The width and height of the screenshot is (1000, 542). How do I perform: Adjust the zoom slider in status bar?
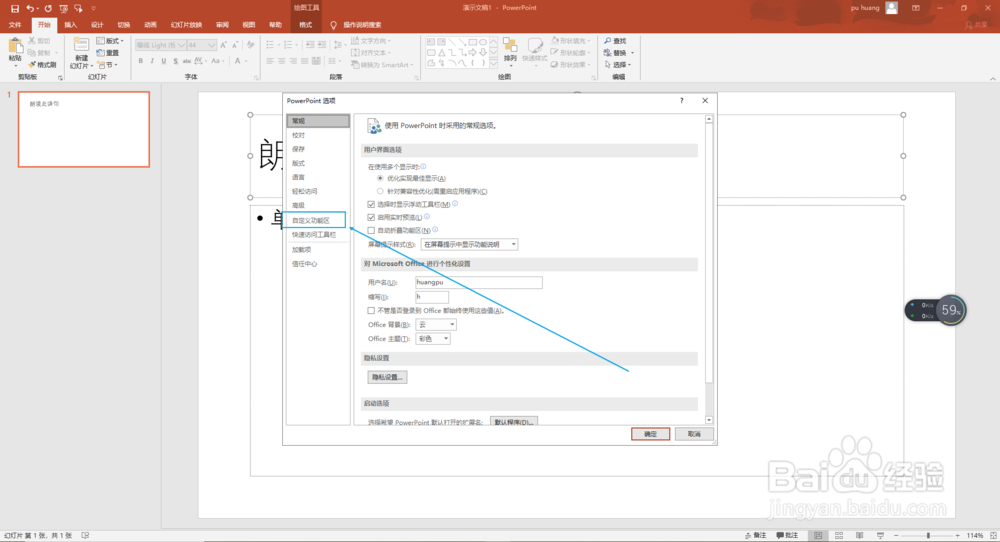pos(929,536)
